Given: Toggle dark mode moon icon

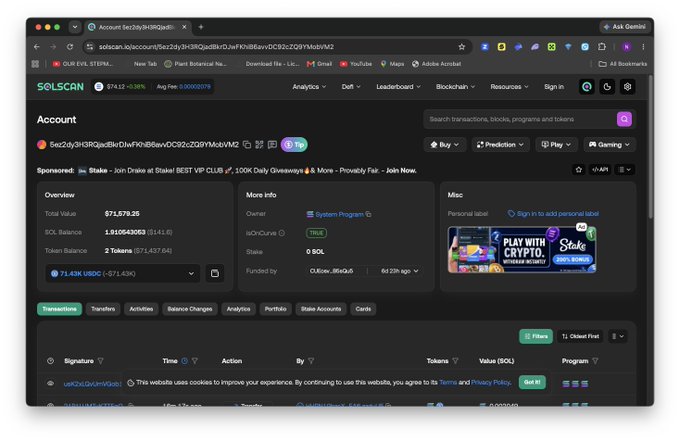Looking at the screenshot, I should pyautogui.click(x=607, y=87).
